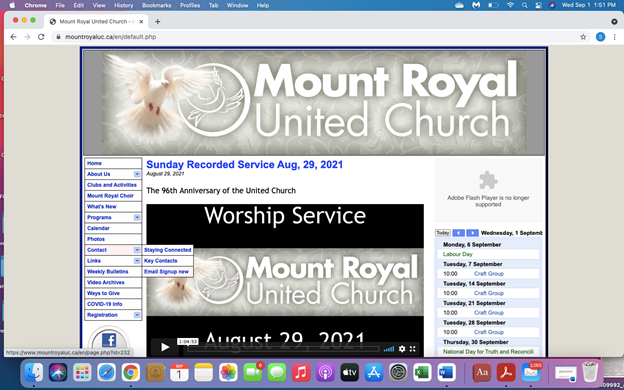Image resolution: width=624 pixels, height=390 pixels.
Task: Open Labour Day calendar event
Action: [x=458, y=254]
